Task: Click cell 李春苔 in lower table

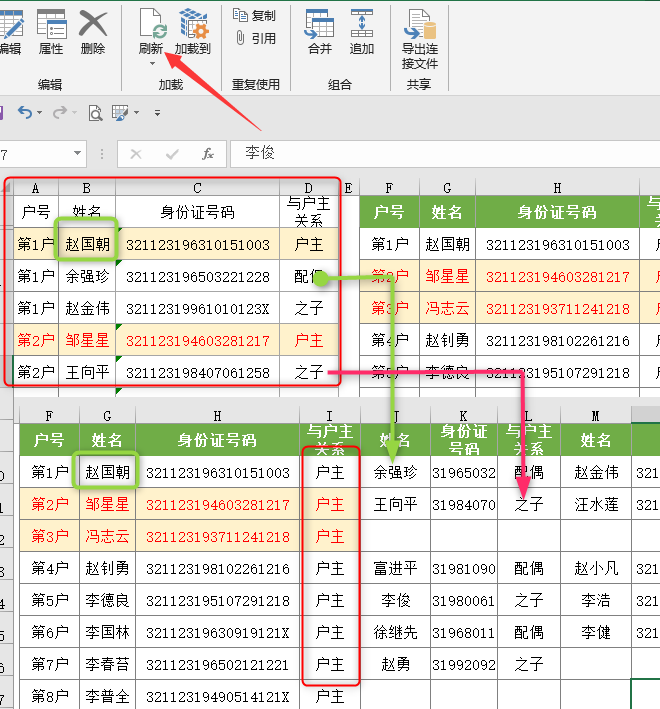Action: [107, 664]
